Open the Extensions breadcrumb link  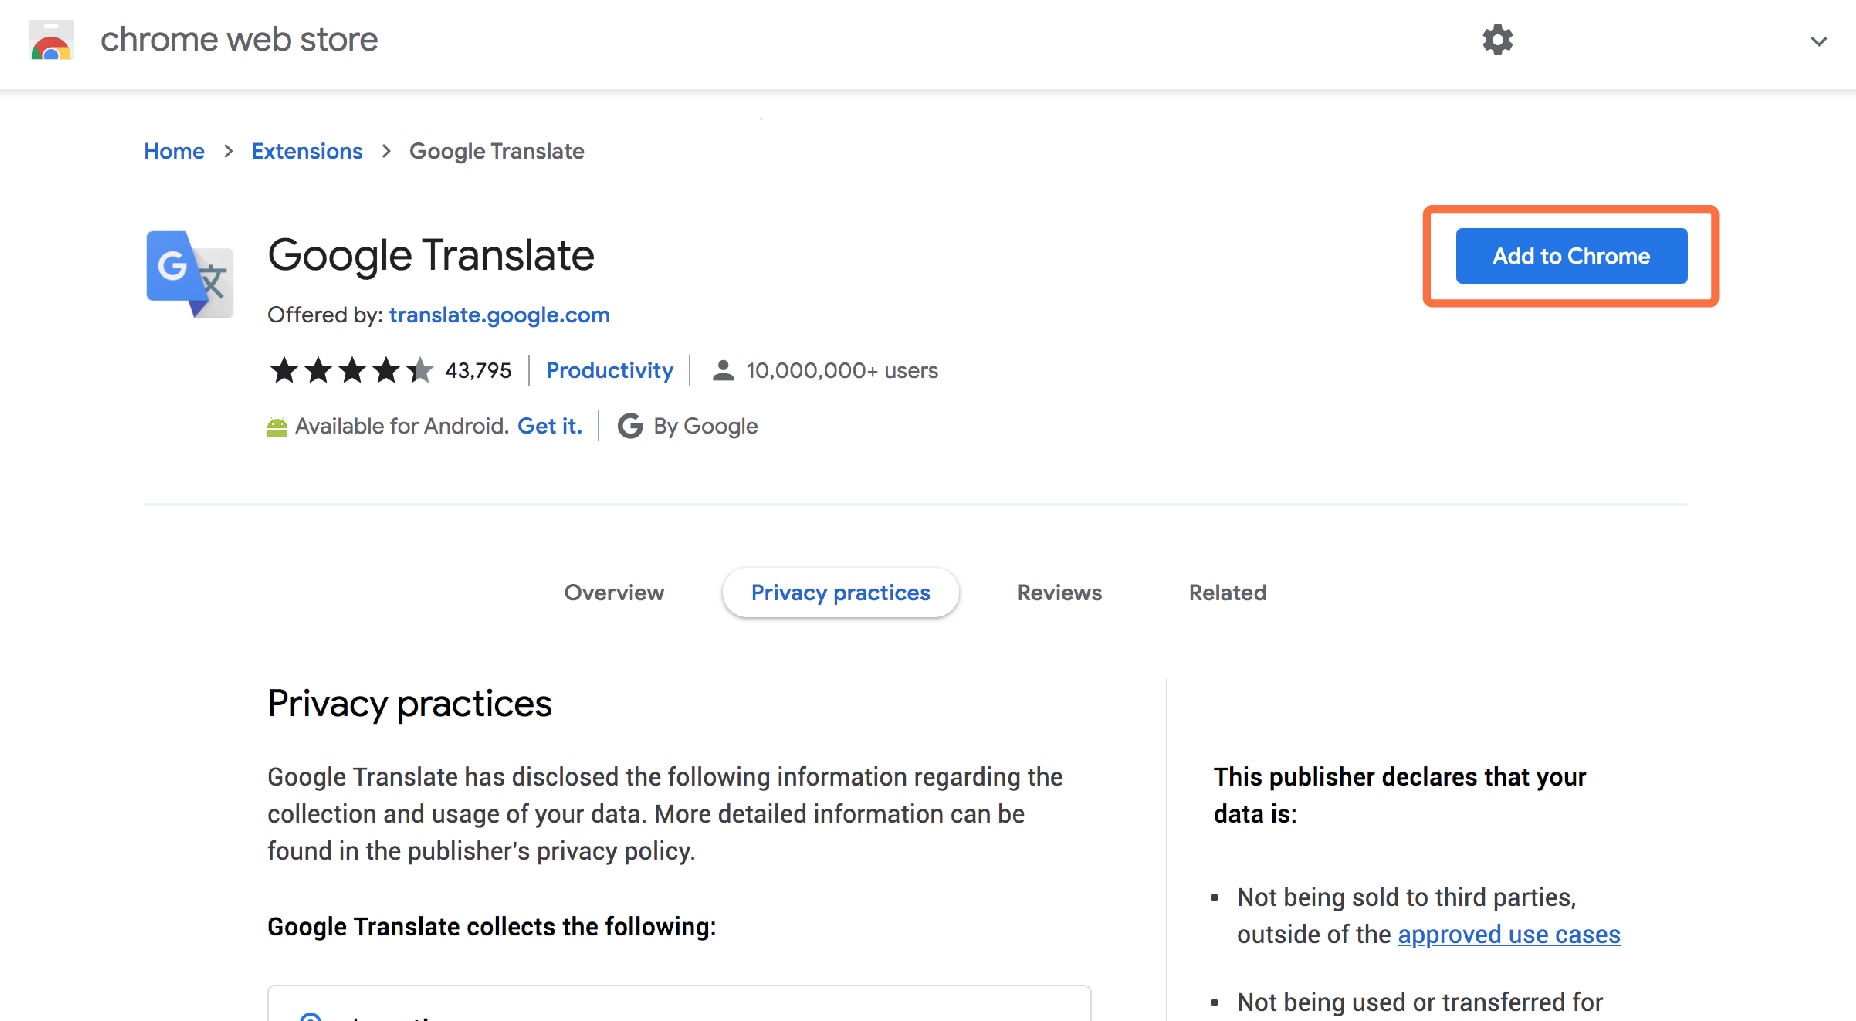point(307,151)
